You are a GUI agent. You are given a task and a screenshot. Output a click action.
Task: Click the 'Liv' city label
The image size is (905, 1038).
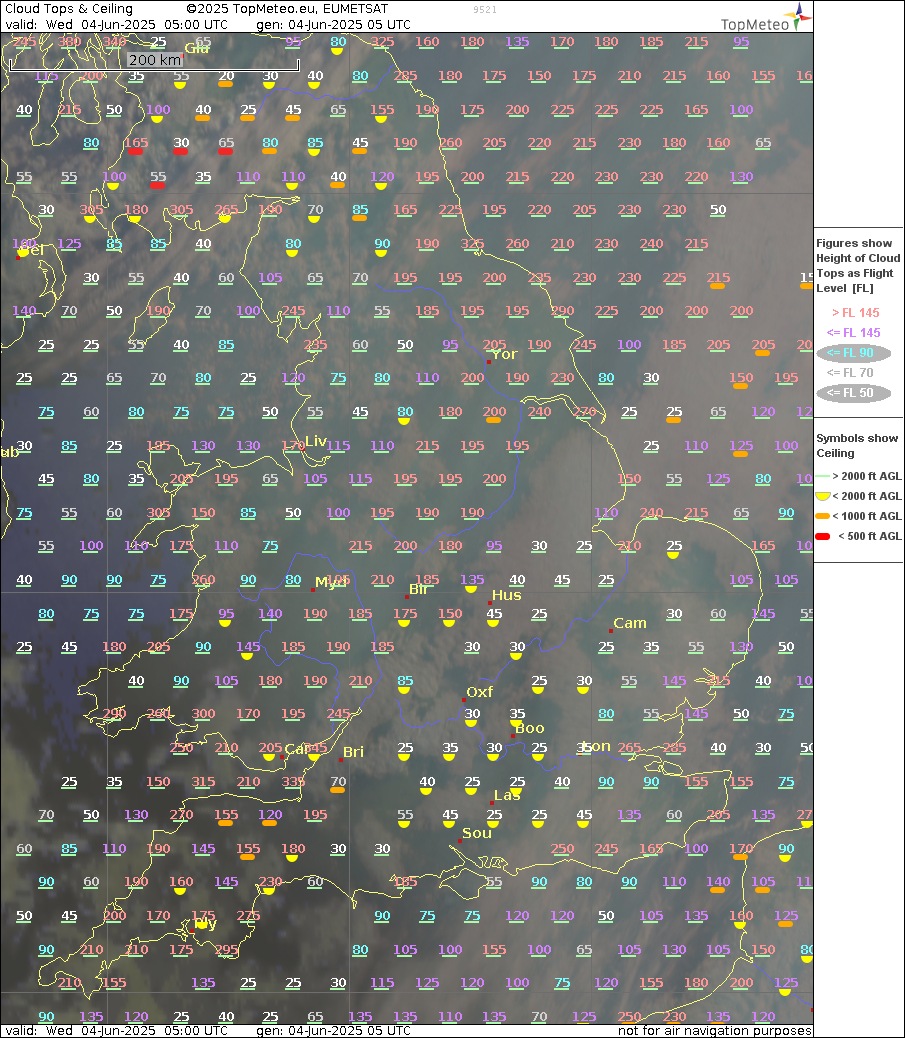point(316,441)
